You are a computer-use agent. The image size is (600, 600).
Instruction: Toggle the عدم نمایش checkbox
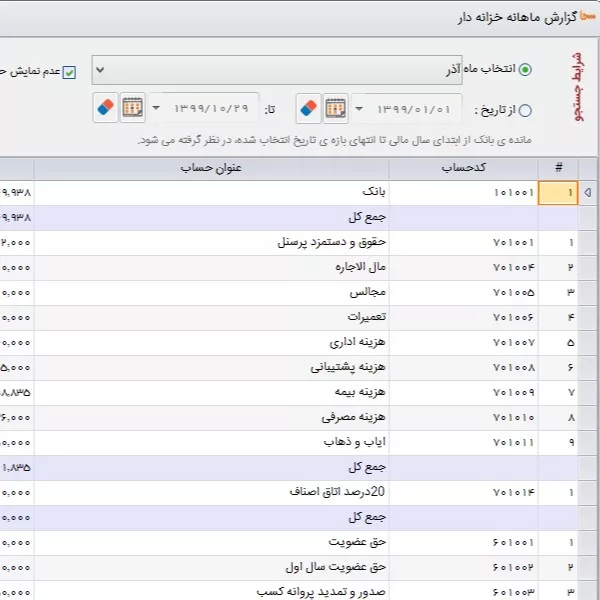tap(69, 72)
